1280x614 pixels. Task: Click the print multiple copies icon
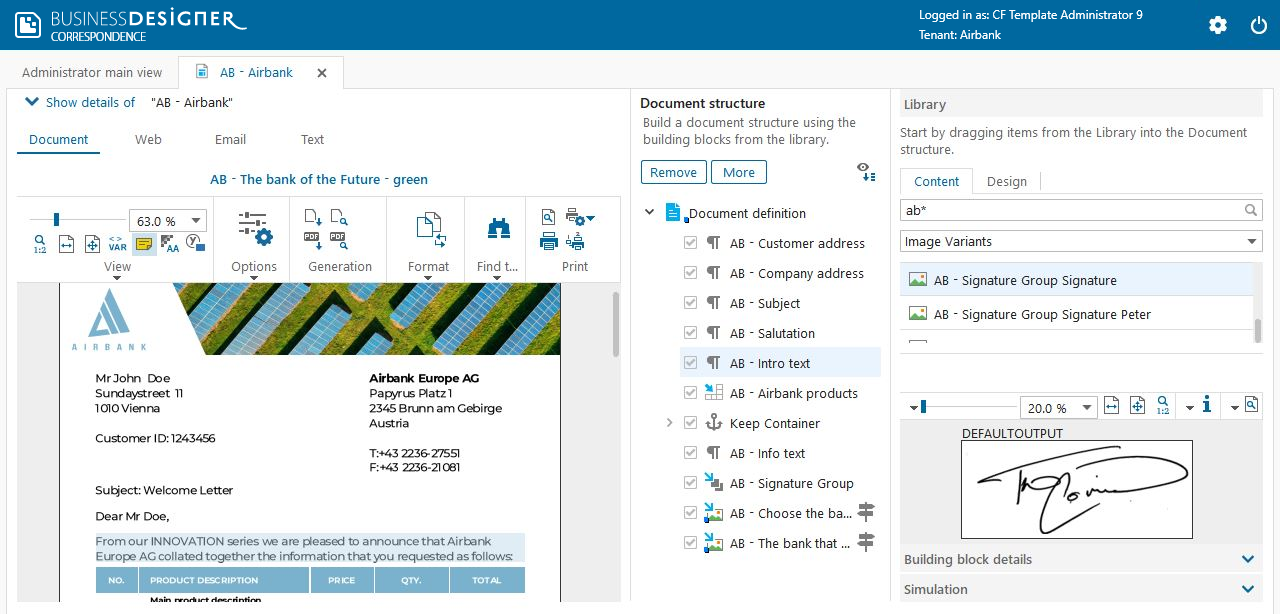click(x=575, y=241)
